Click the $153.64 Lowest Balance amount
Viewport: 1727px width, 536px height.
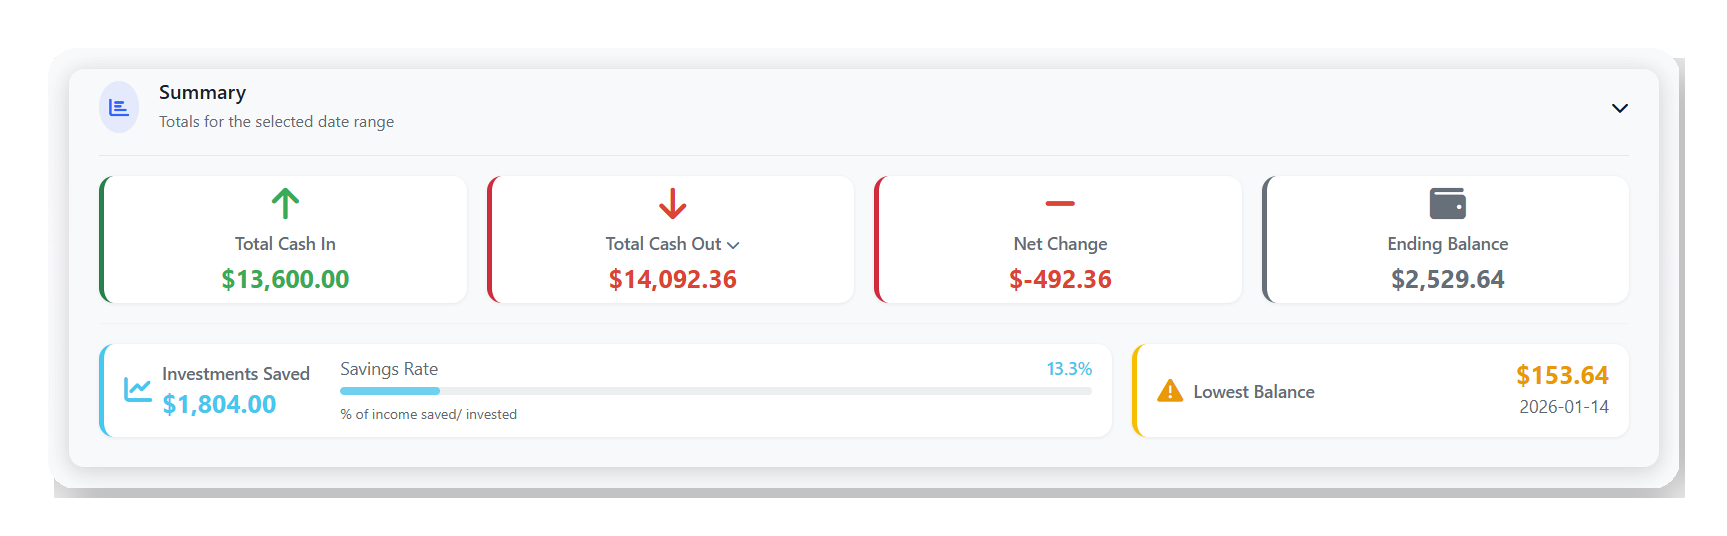click(x=1561, y=375)
